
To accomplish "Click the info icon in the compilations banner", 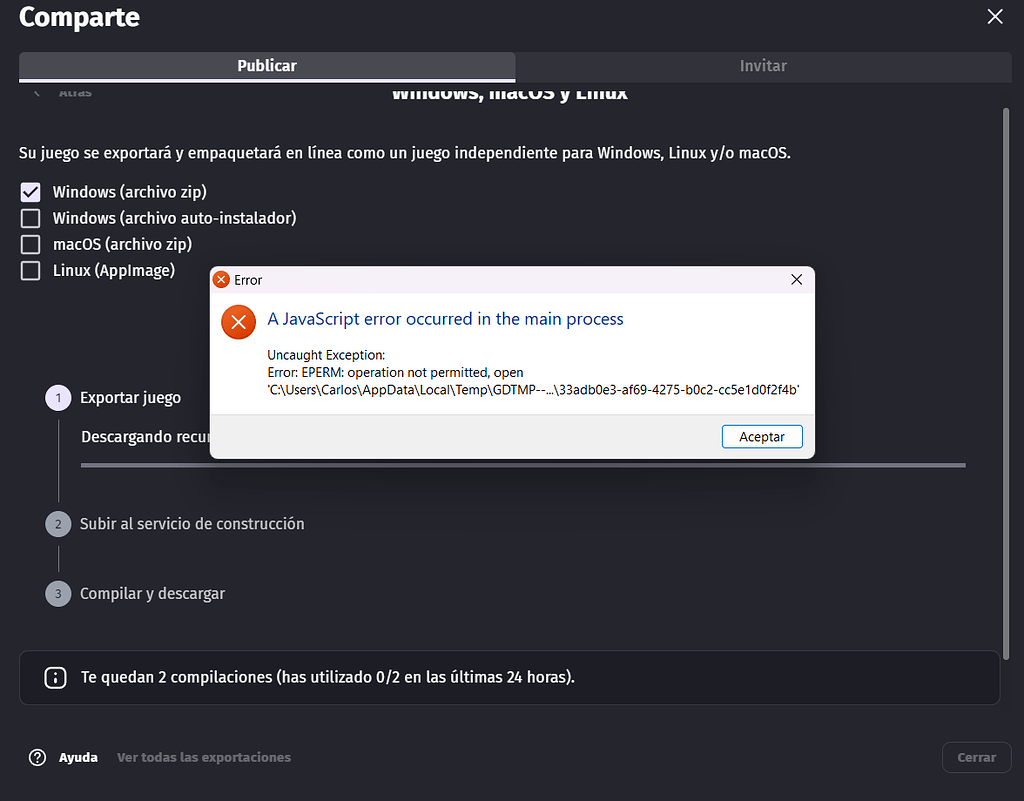I will tap(56, 677).
